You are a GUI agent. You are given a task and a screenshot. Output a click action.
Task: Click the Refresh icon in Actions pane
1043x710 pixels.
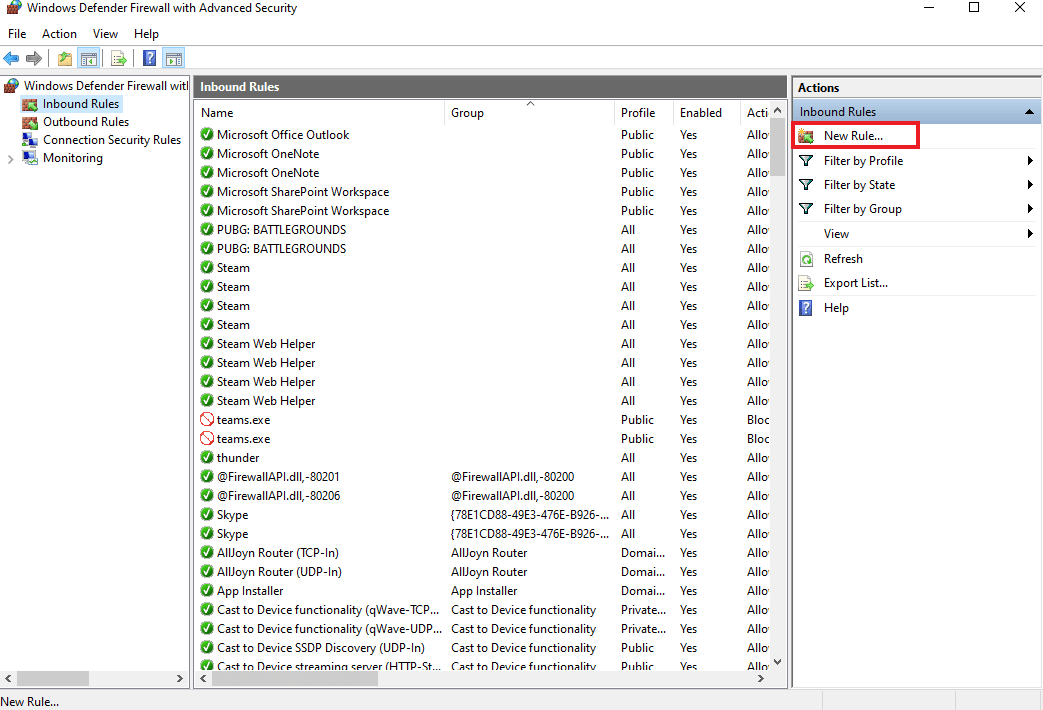[x=806, y=260]
